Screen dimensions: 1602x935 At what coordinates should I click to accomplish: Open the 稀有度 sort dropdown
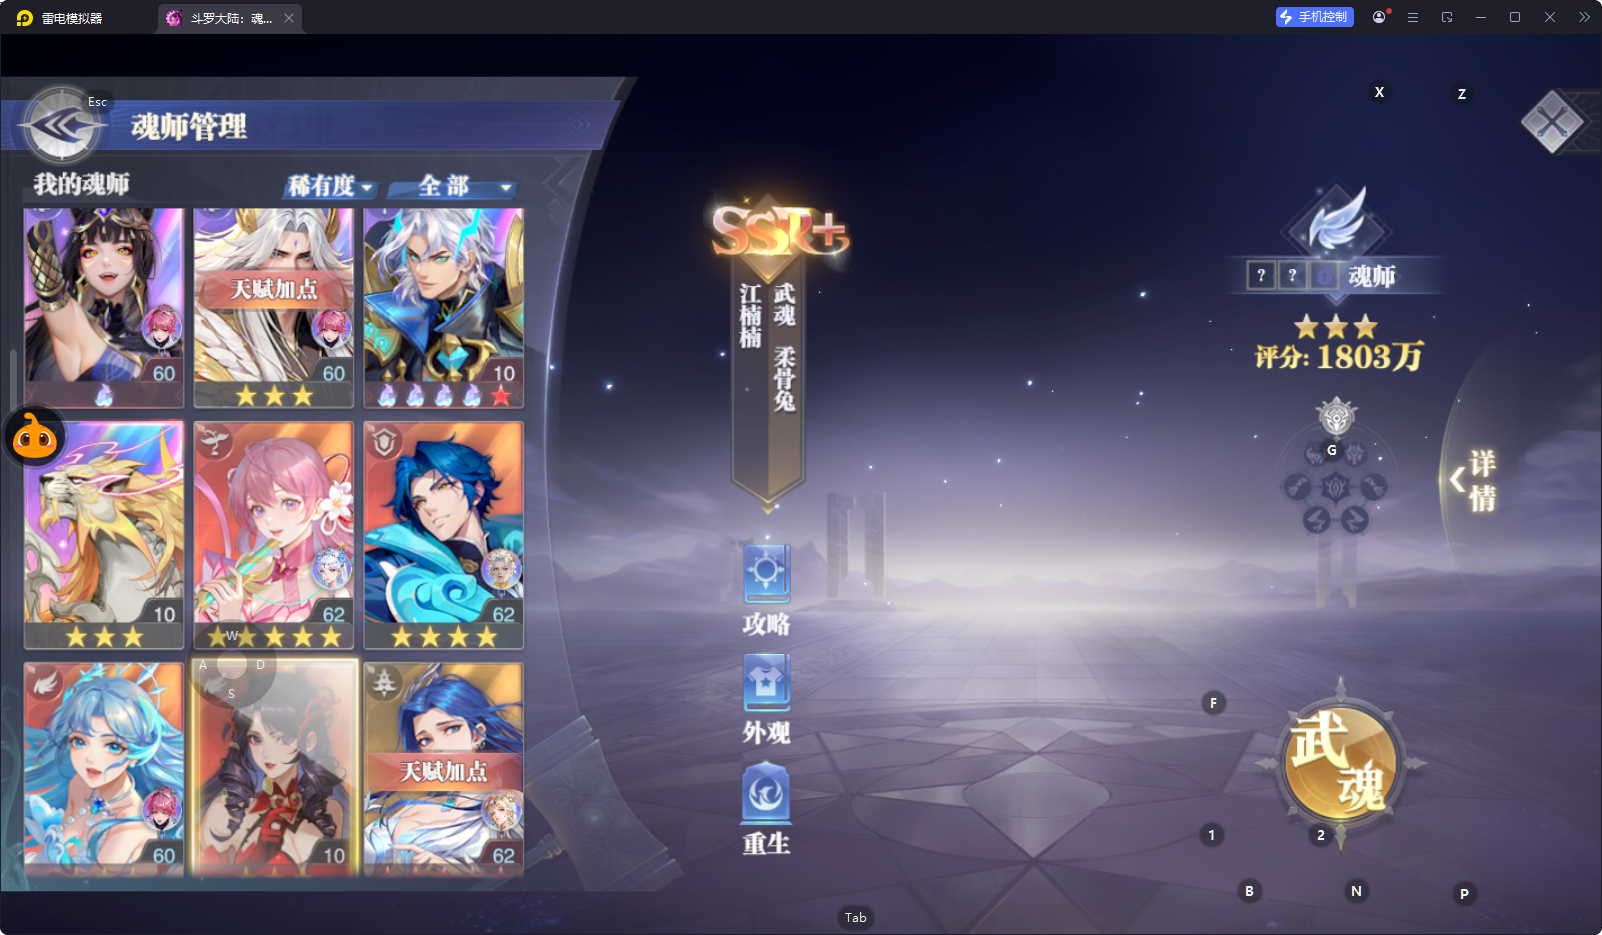[x=331, y=186]
